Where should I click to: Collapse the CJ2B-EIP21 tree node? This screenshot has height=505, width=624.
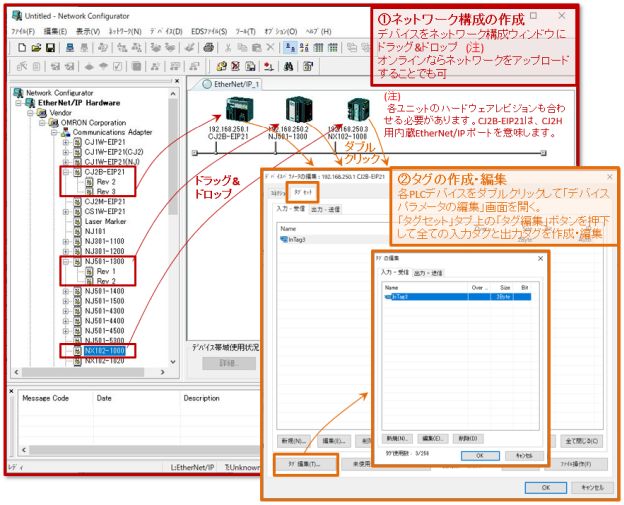66,171
